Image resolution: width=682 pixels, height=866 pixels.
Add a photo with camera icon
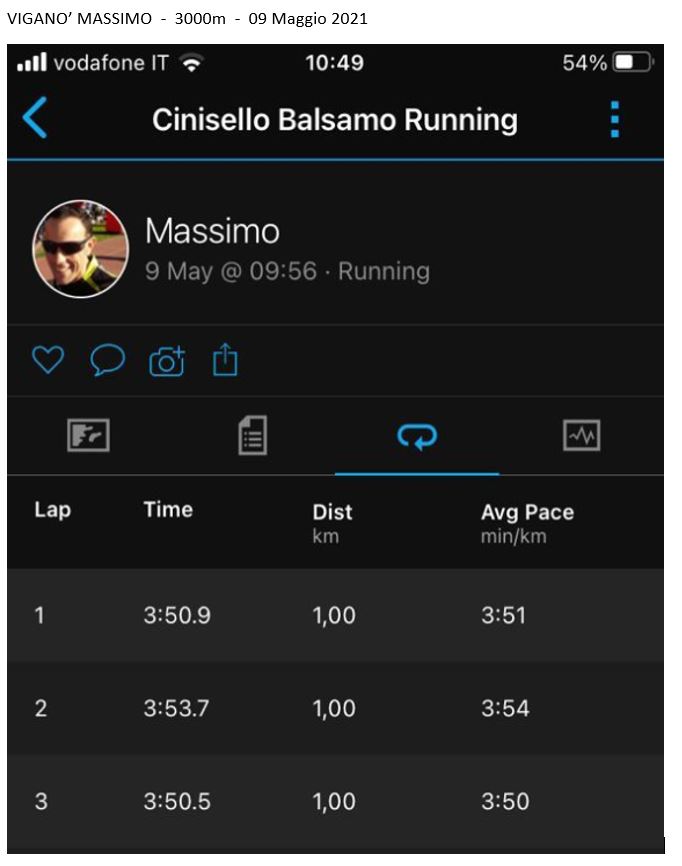[167, 361]
